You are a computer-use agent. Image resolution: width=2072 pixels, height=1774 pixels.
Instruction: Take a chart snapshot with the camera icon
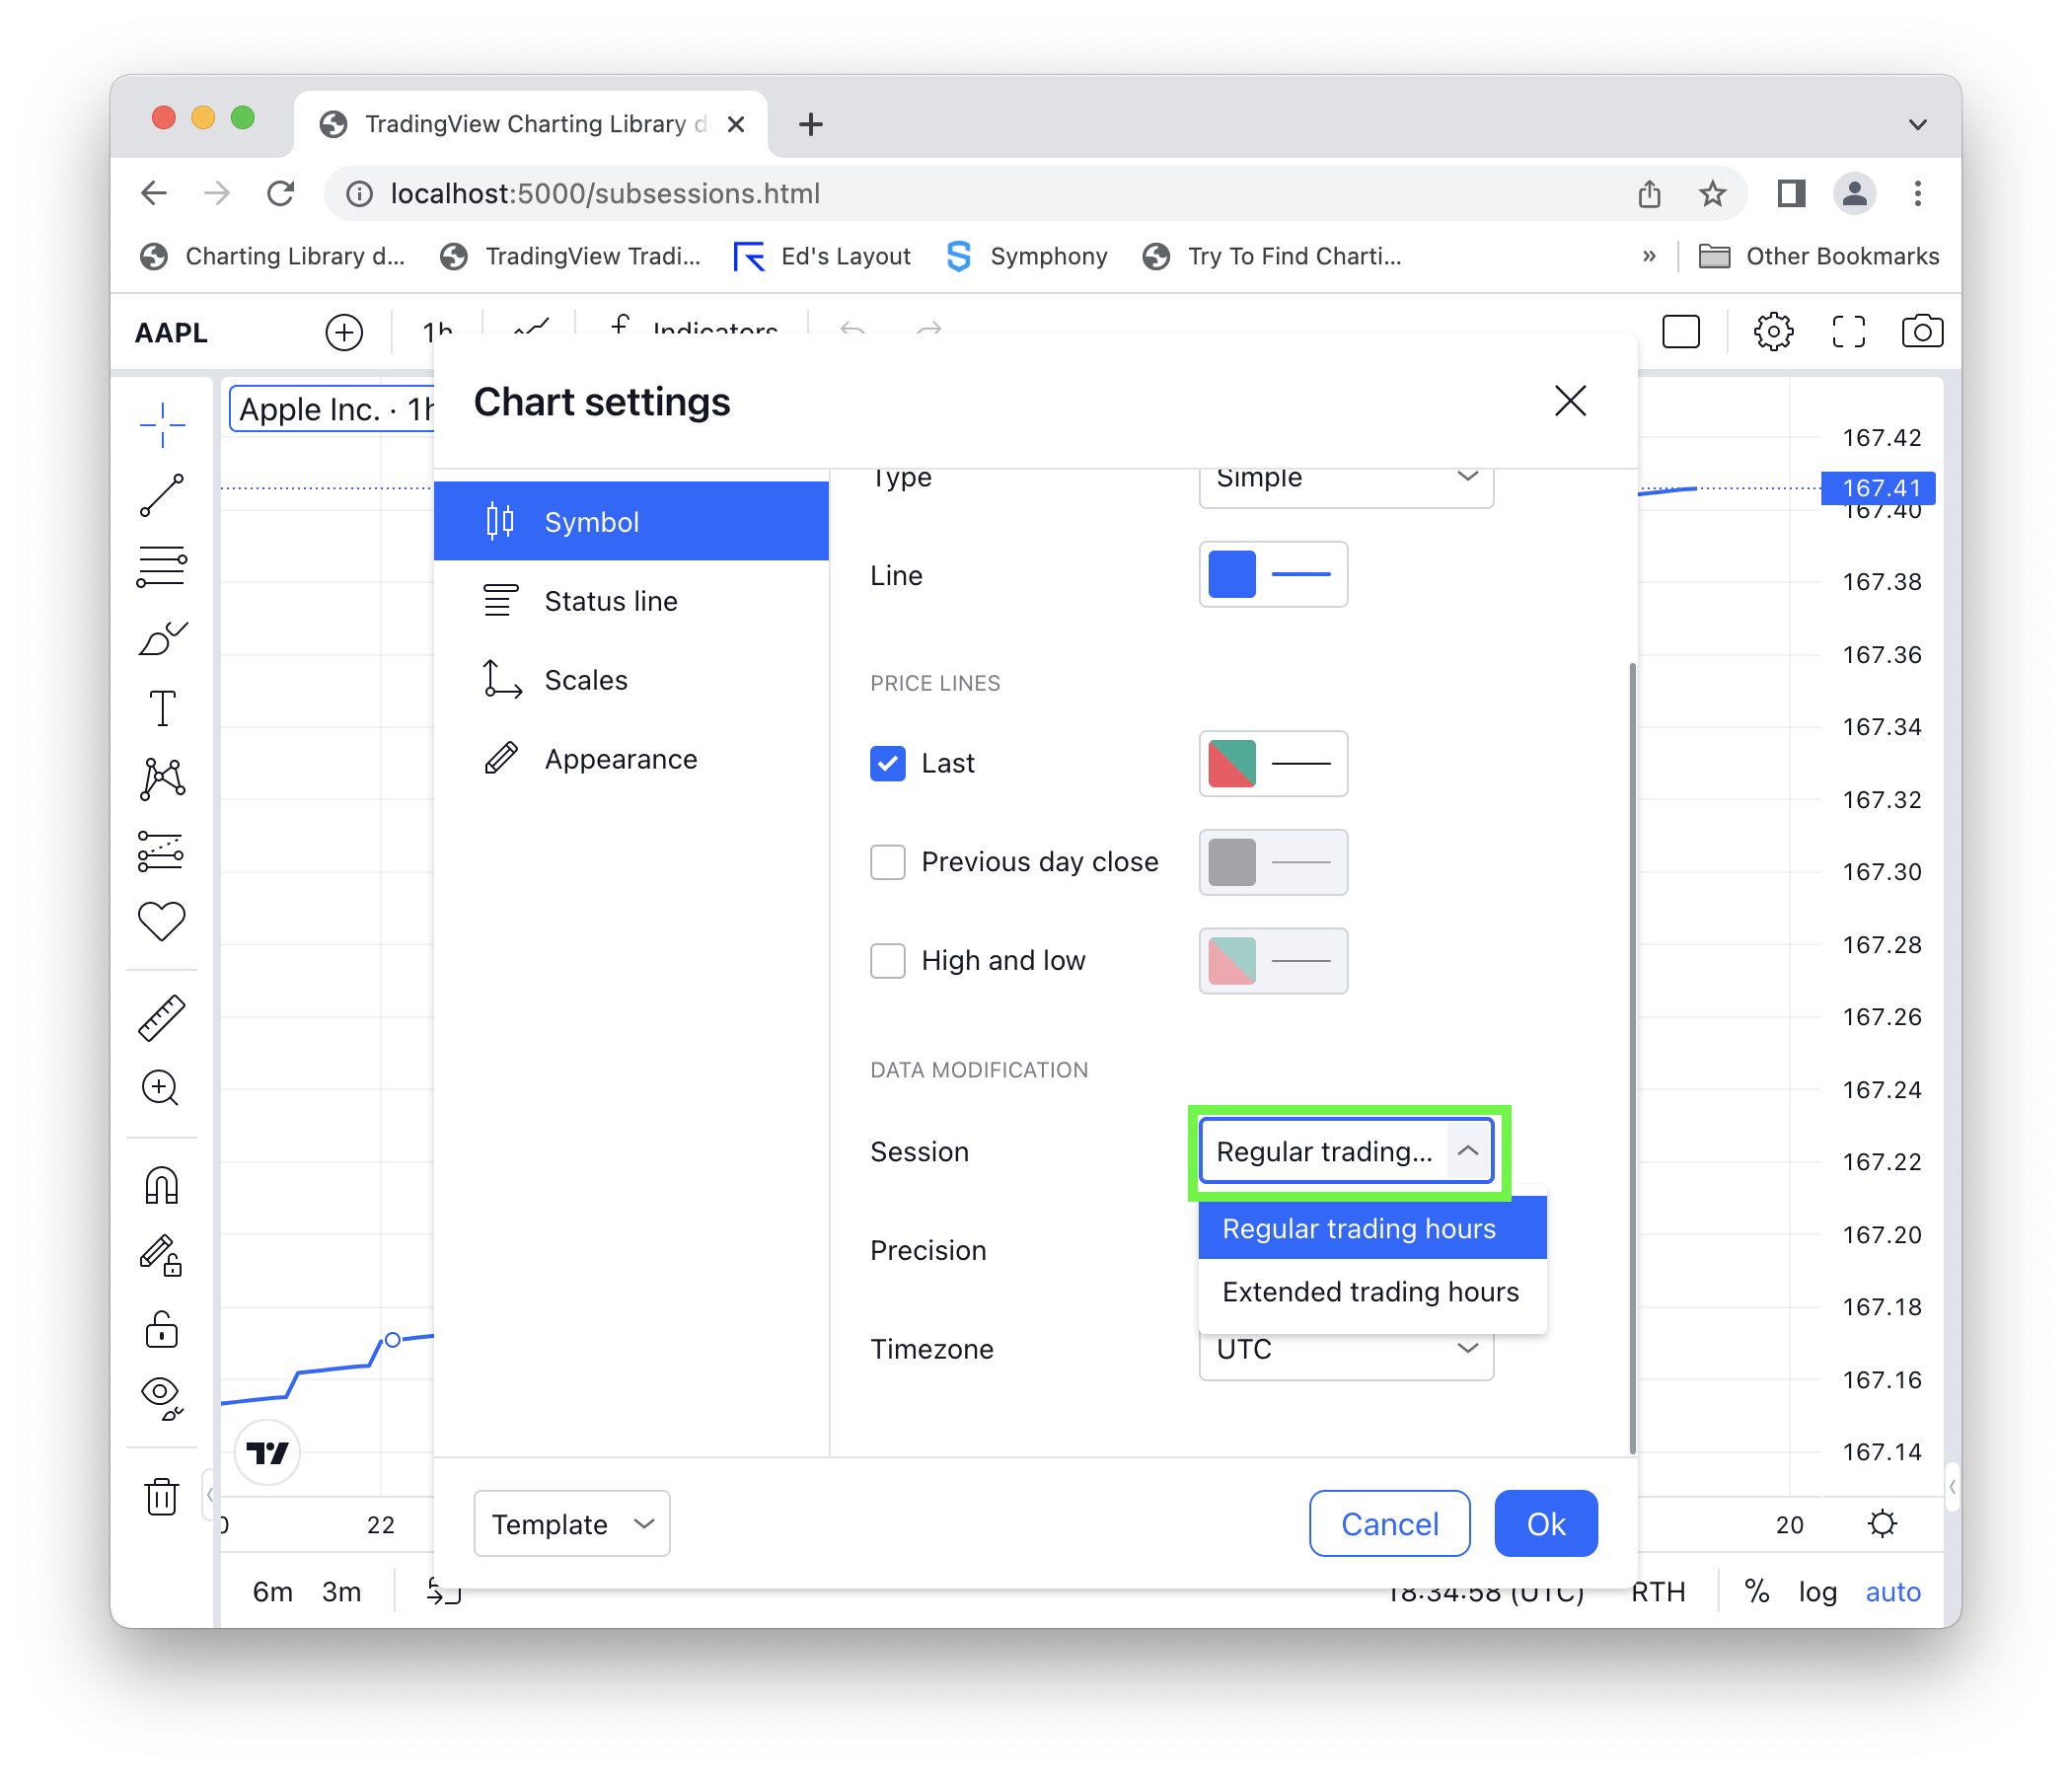[1921, 331]
